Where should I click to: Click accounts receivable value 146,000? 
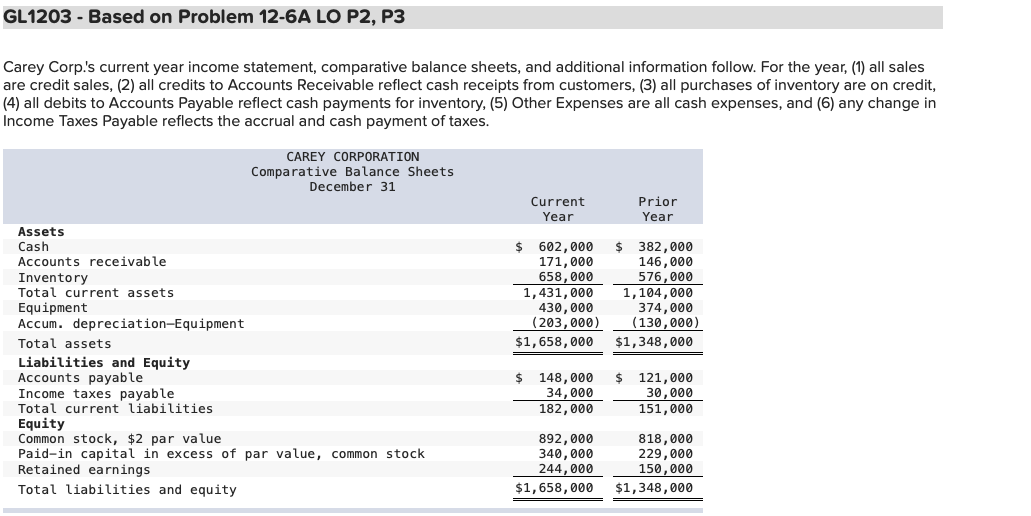(x=665, y=262)
